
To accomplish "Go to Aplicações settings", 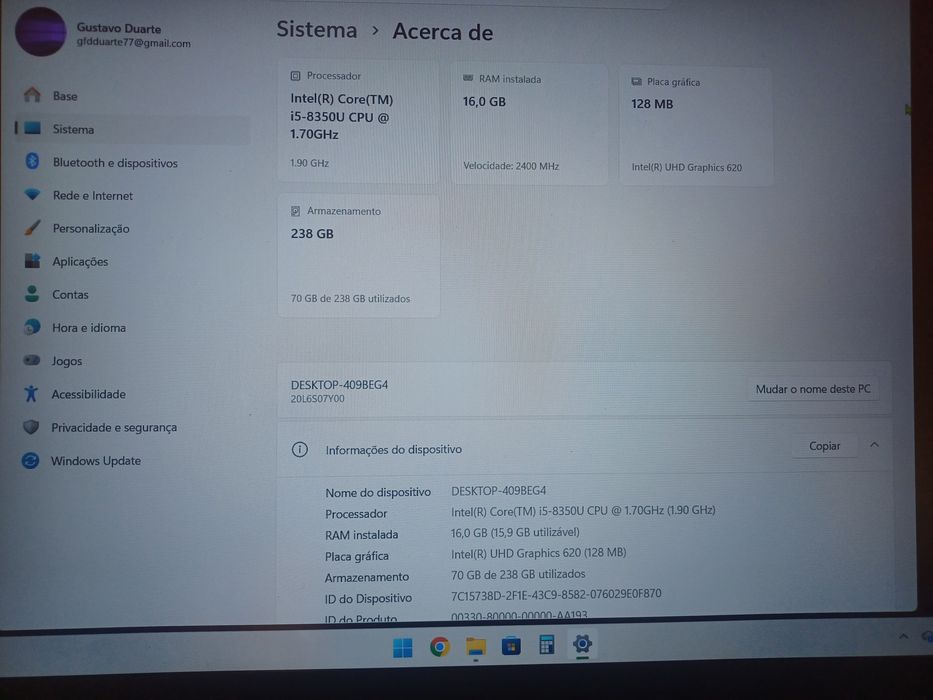I will click(132, 261).
